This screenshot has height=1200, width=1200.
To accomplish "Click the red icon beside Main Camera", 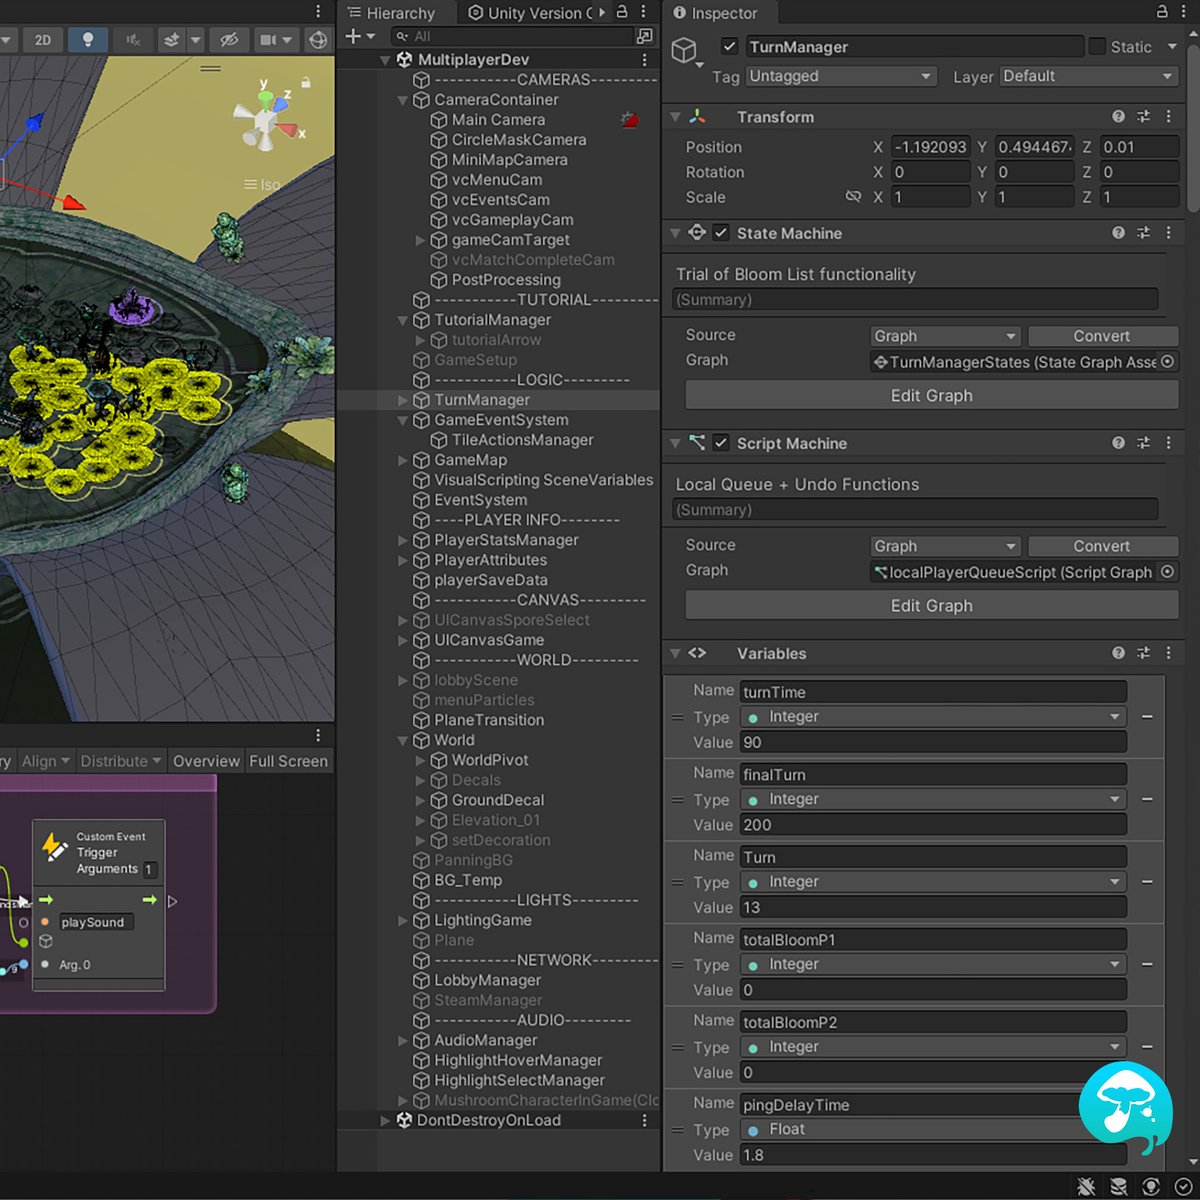I will tap(629, 120).
